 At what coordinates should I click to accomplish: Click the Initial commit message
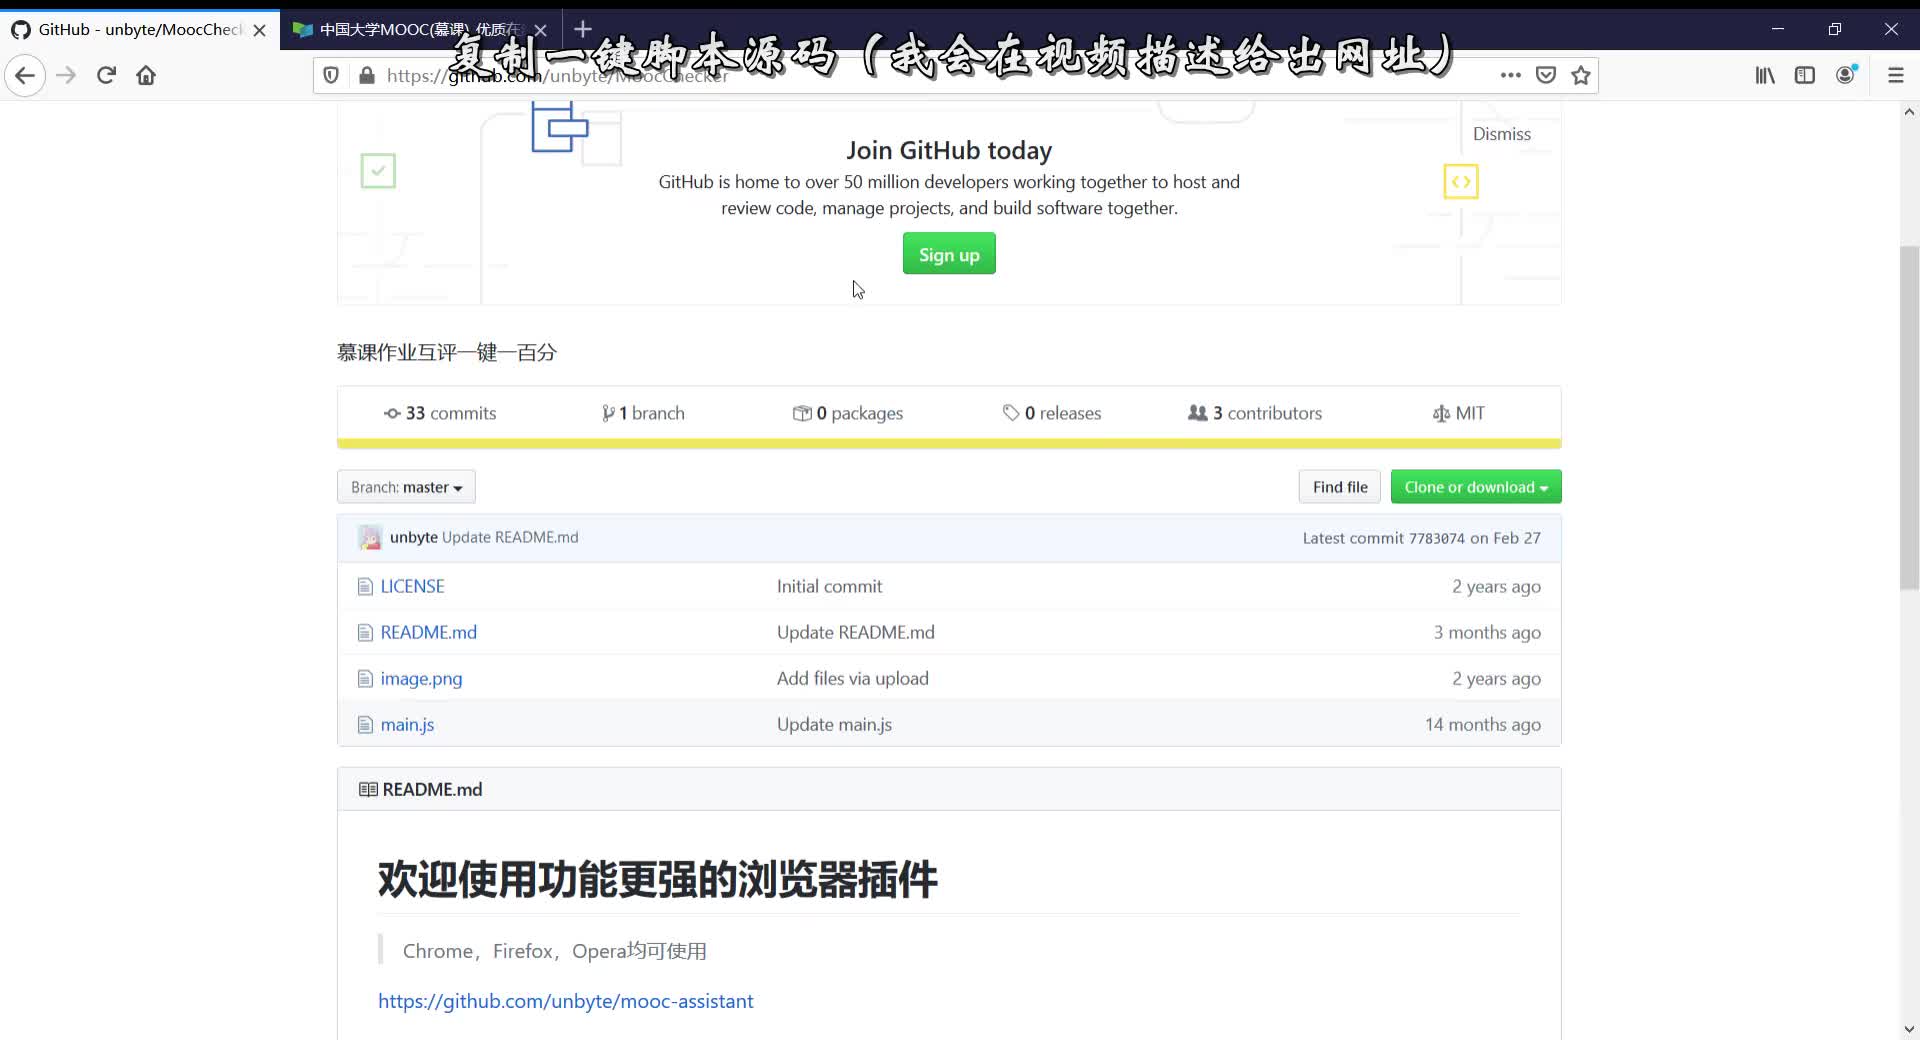tap(829, 586)
